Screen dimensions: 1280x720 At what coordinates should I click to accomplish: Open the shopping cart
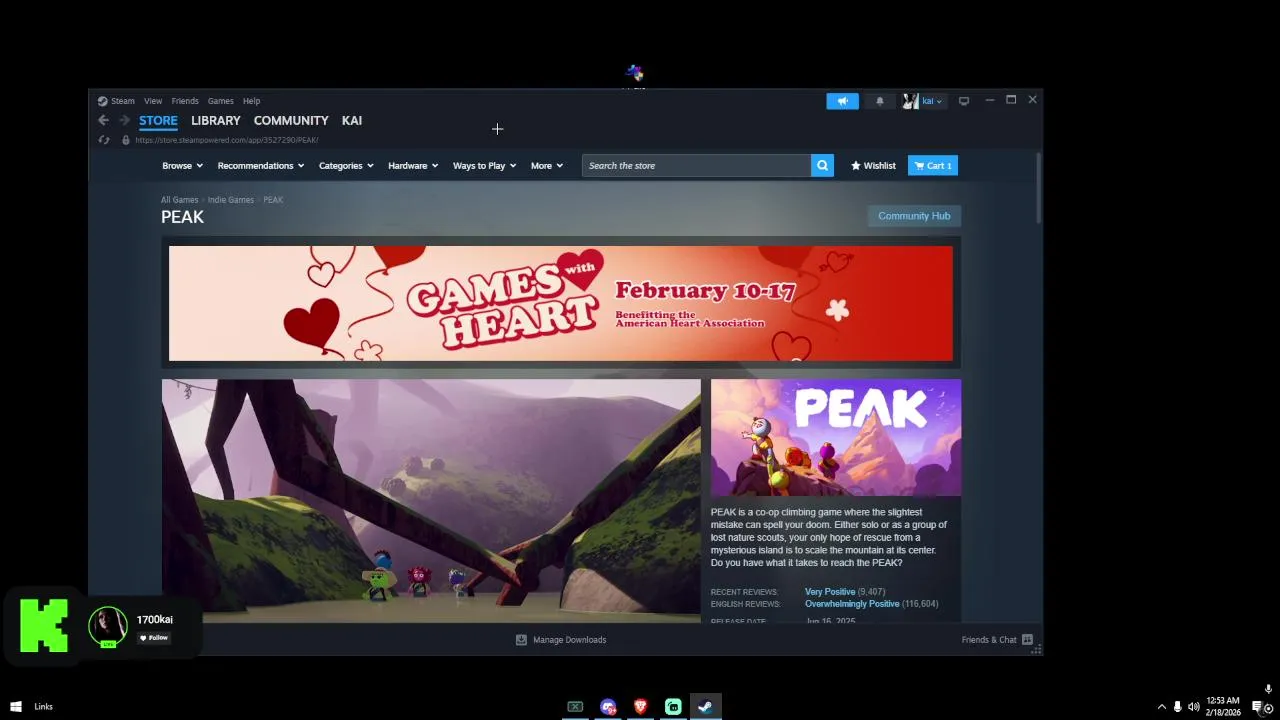(933, 166)
